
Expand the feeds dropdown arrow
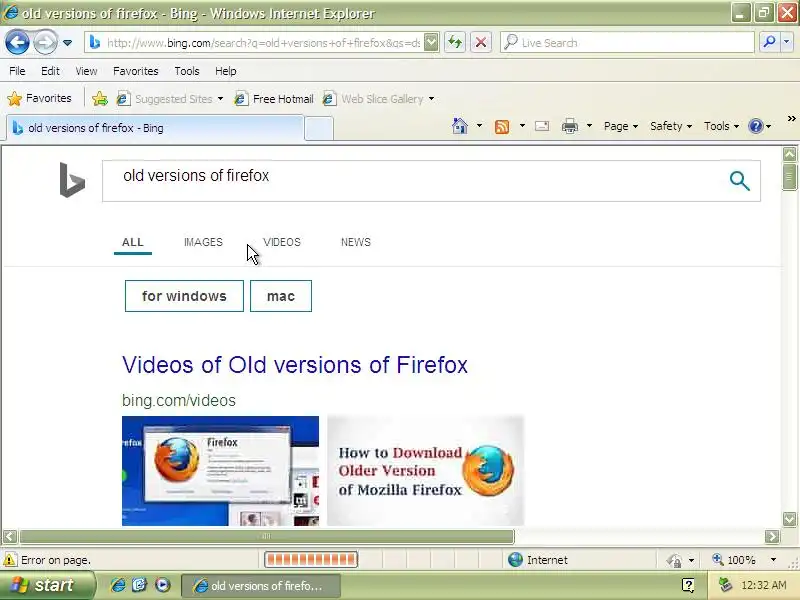click(x=522, y=126)
